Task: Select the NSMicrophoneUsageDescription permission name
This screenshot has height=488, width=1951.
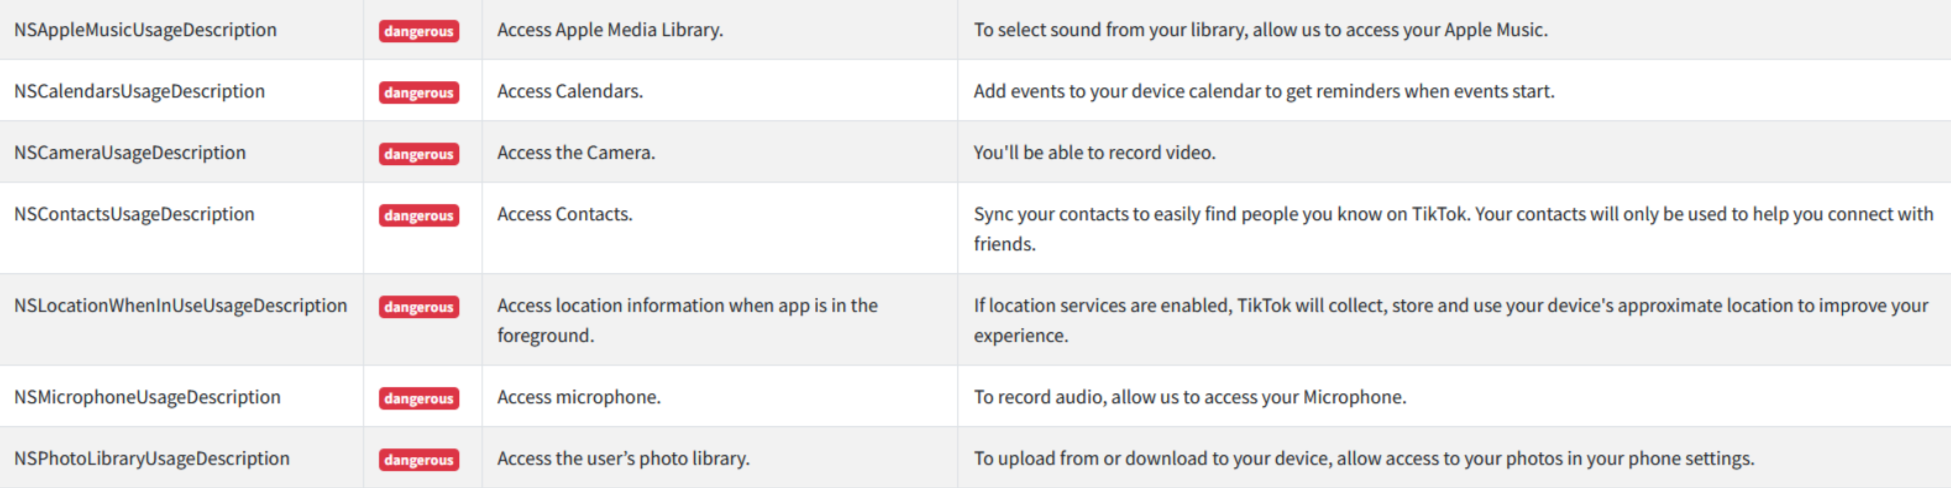Action: coord(147,397)
